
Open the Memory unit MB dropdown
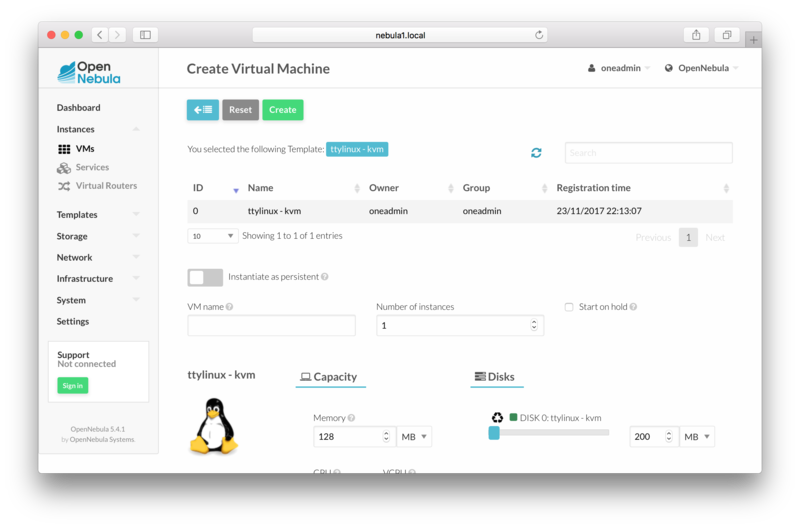(x=414, y=437)
